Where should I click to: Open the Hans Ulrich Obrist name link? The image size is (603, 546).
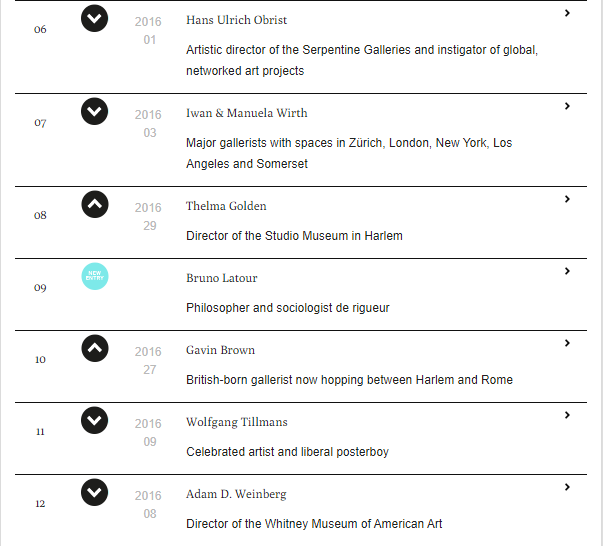click(x=236, y=21)
